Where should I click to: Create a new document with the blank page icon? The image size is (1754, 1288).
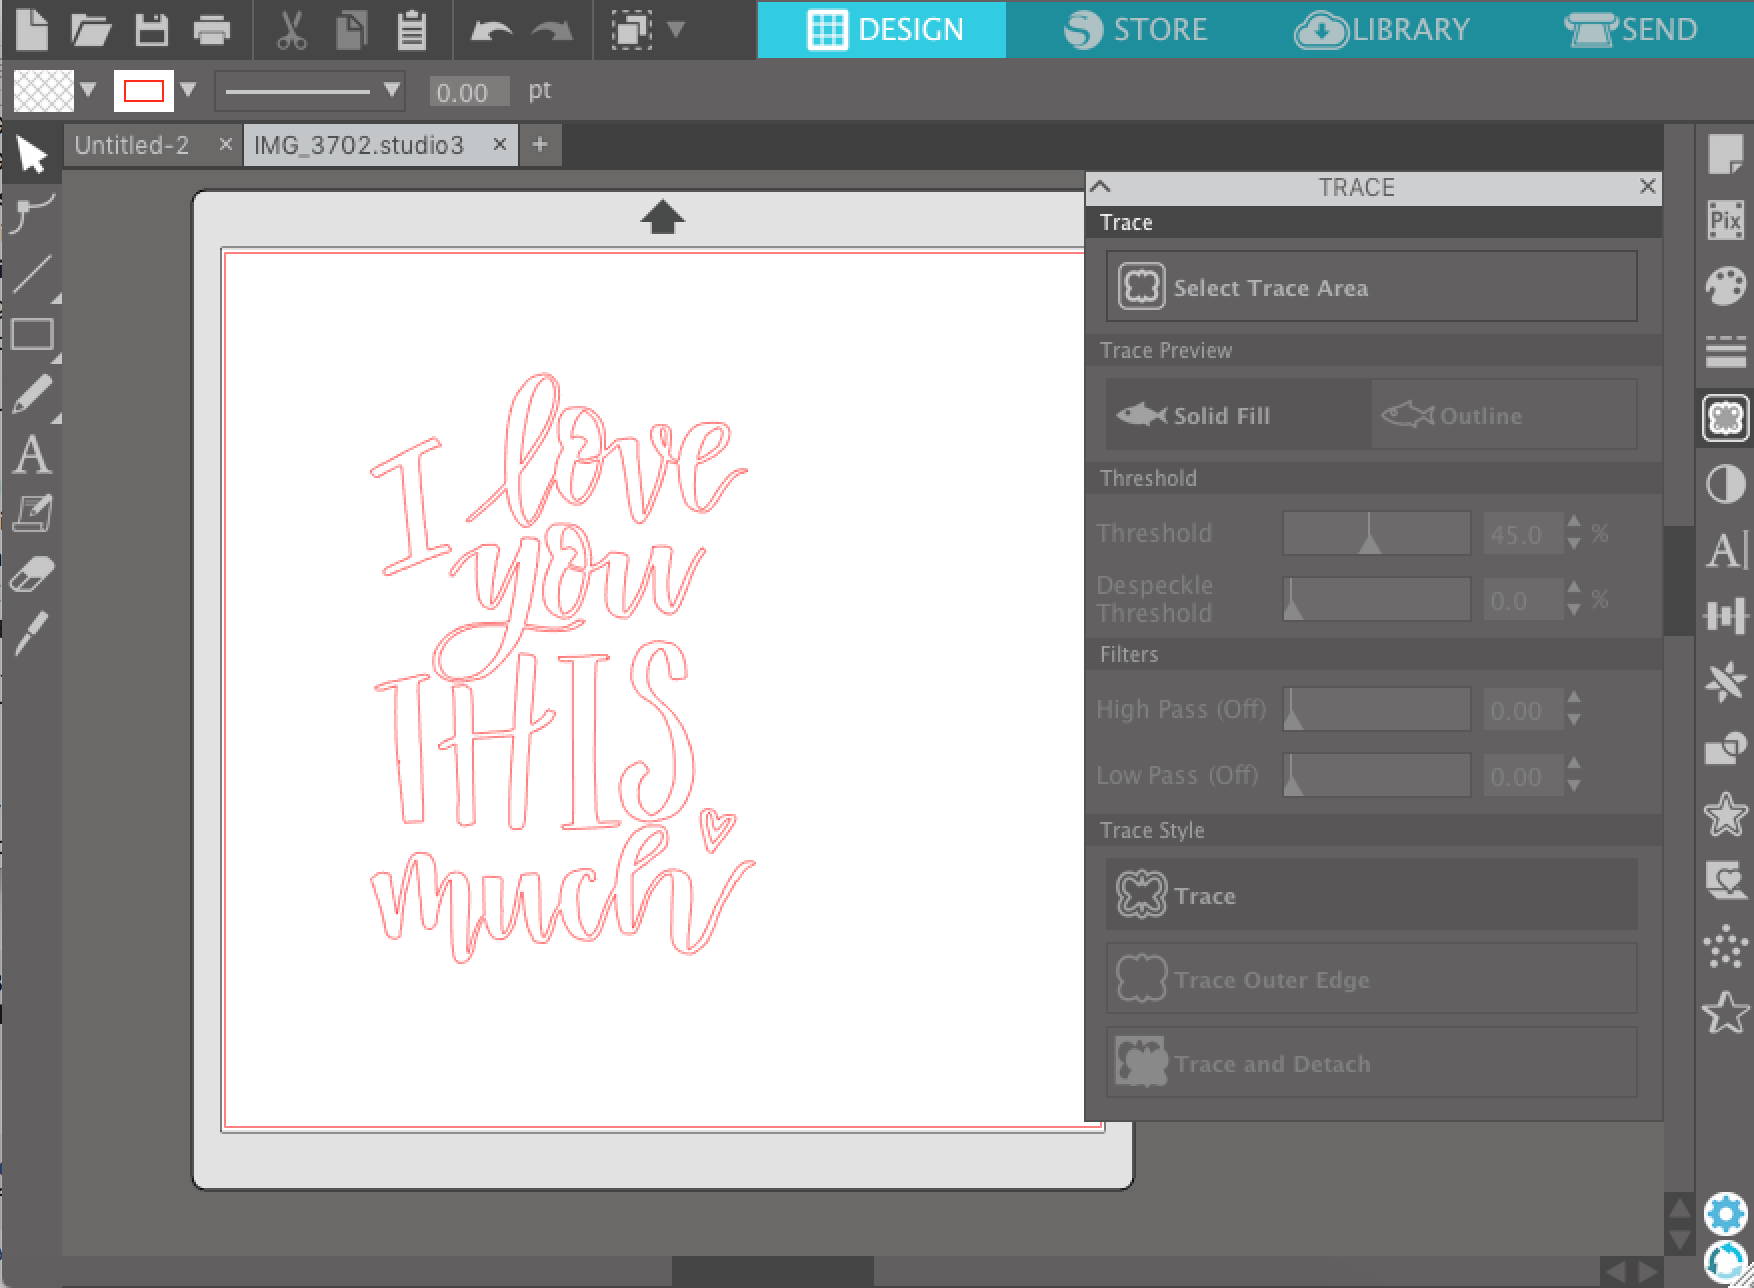[x=31, y=29]
